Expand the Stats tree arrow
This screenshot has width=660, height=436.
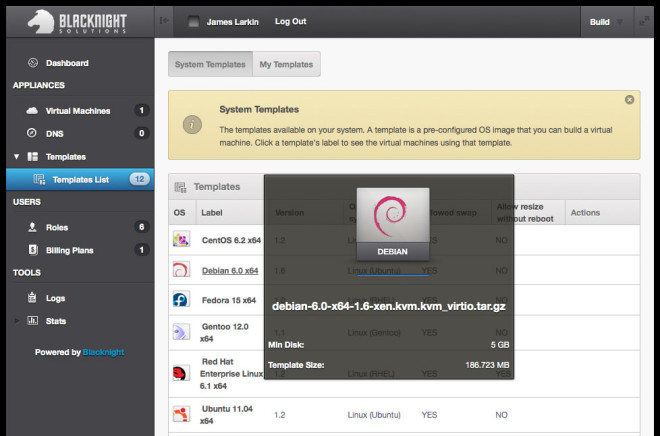click(x=16, y=321)
